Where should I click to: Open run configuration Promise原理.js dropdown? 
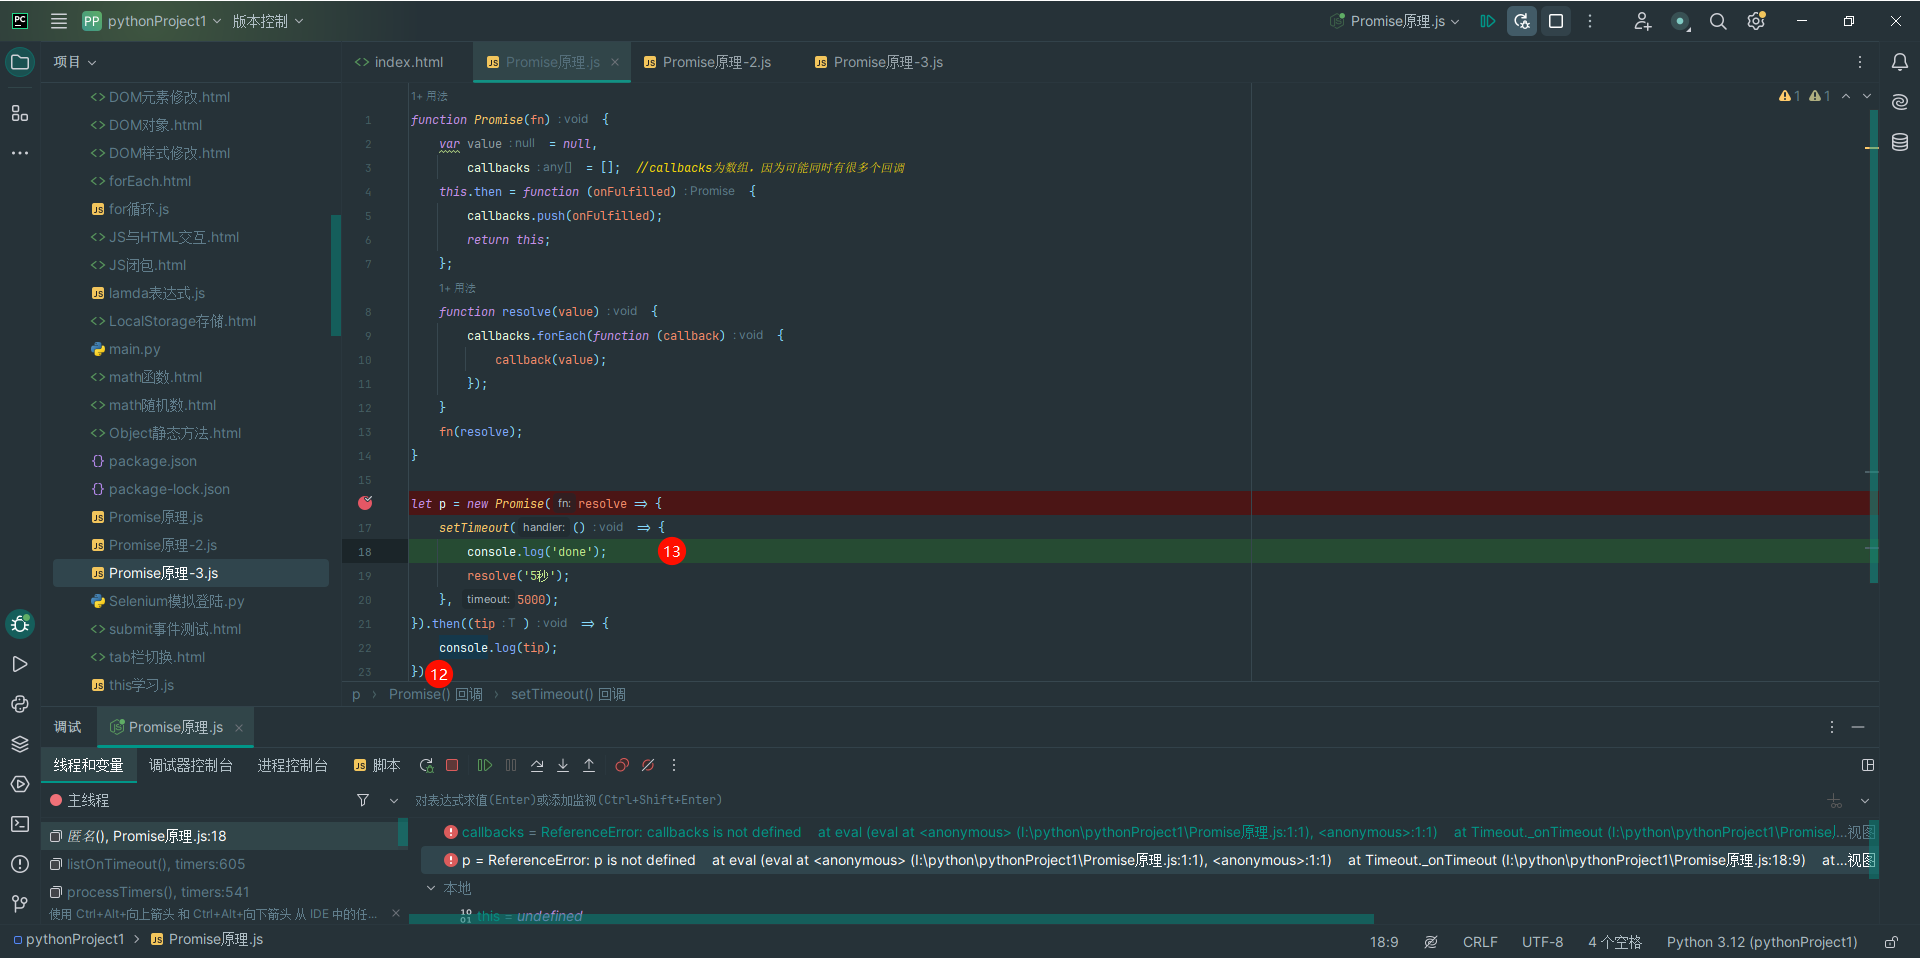tap(1395, 21)
